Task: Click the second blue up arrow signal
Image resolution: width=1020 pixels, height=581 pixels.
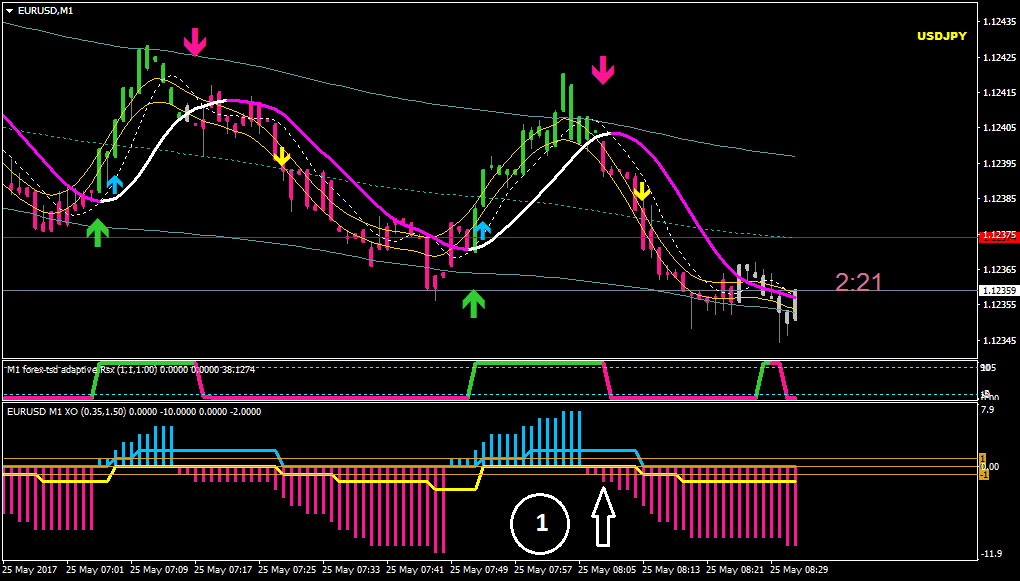Action: click(x=482, y=230)
